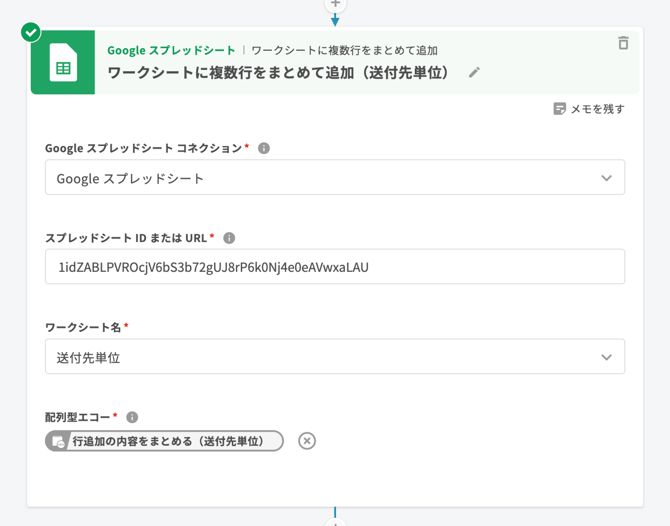The width and height of the screenshot is (670, 526).
Task: Add a step using the bottom plus button
Action: (x=335, y=522)
